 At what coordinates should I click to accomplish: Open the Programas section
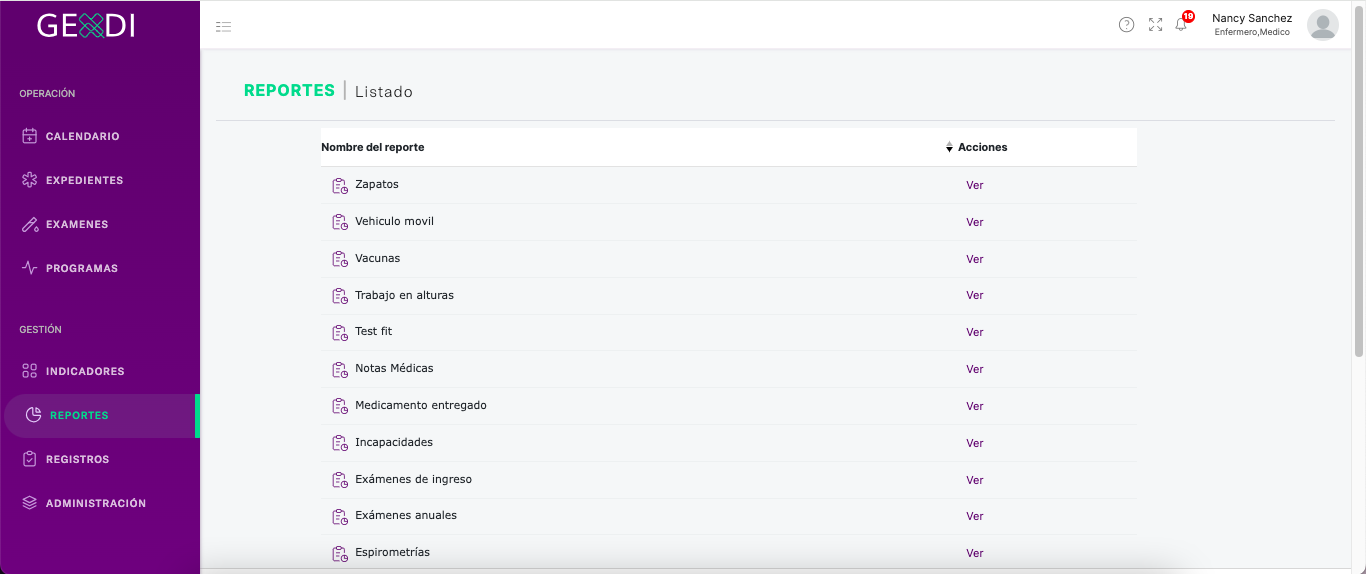pos(100,268)
